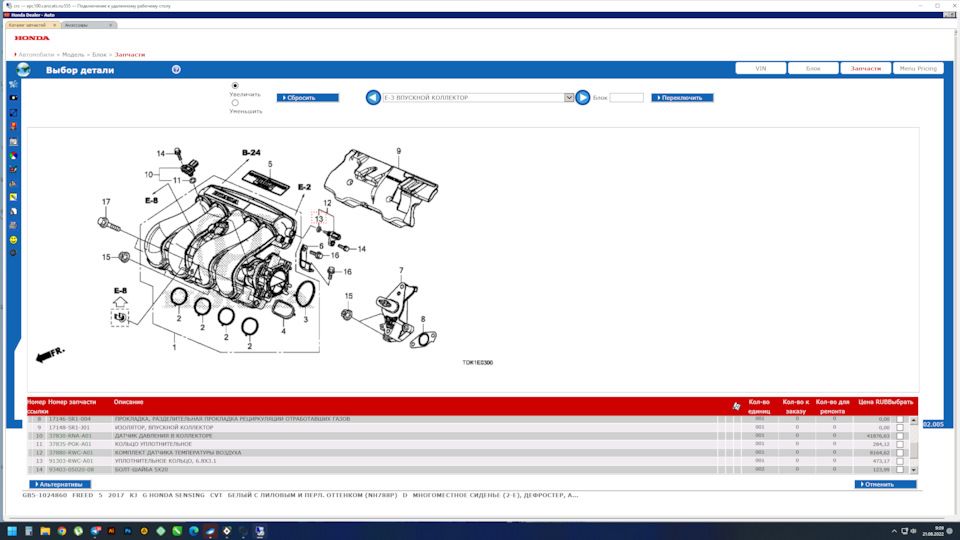Viewport: 960px width, 540px height.
Task: Check the box for part 93403-05020-08
Action: 899,470
